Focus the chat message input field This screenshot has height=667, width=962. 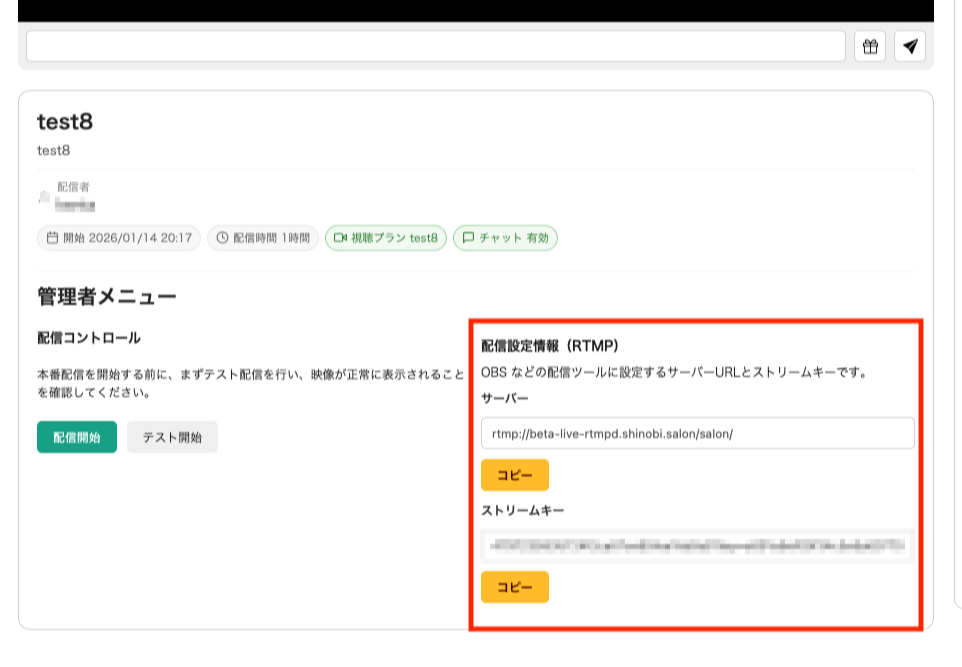[436, 46]
